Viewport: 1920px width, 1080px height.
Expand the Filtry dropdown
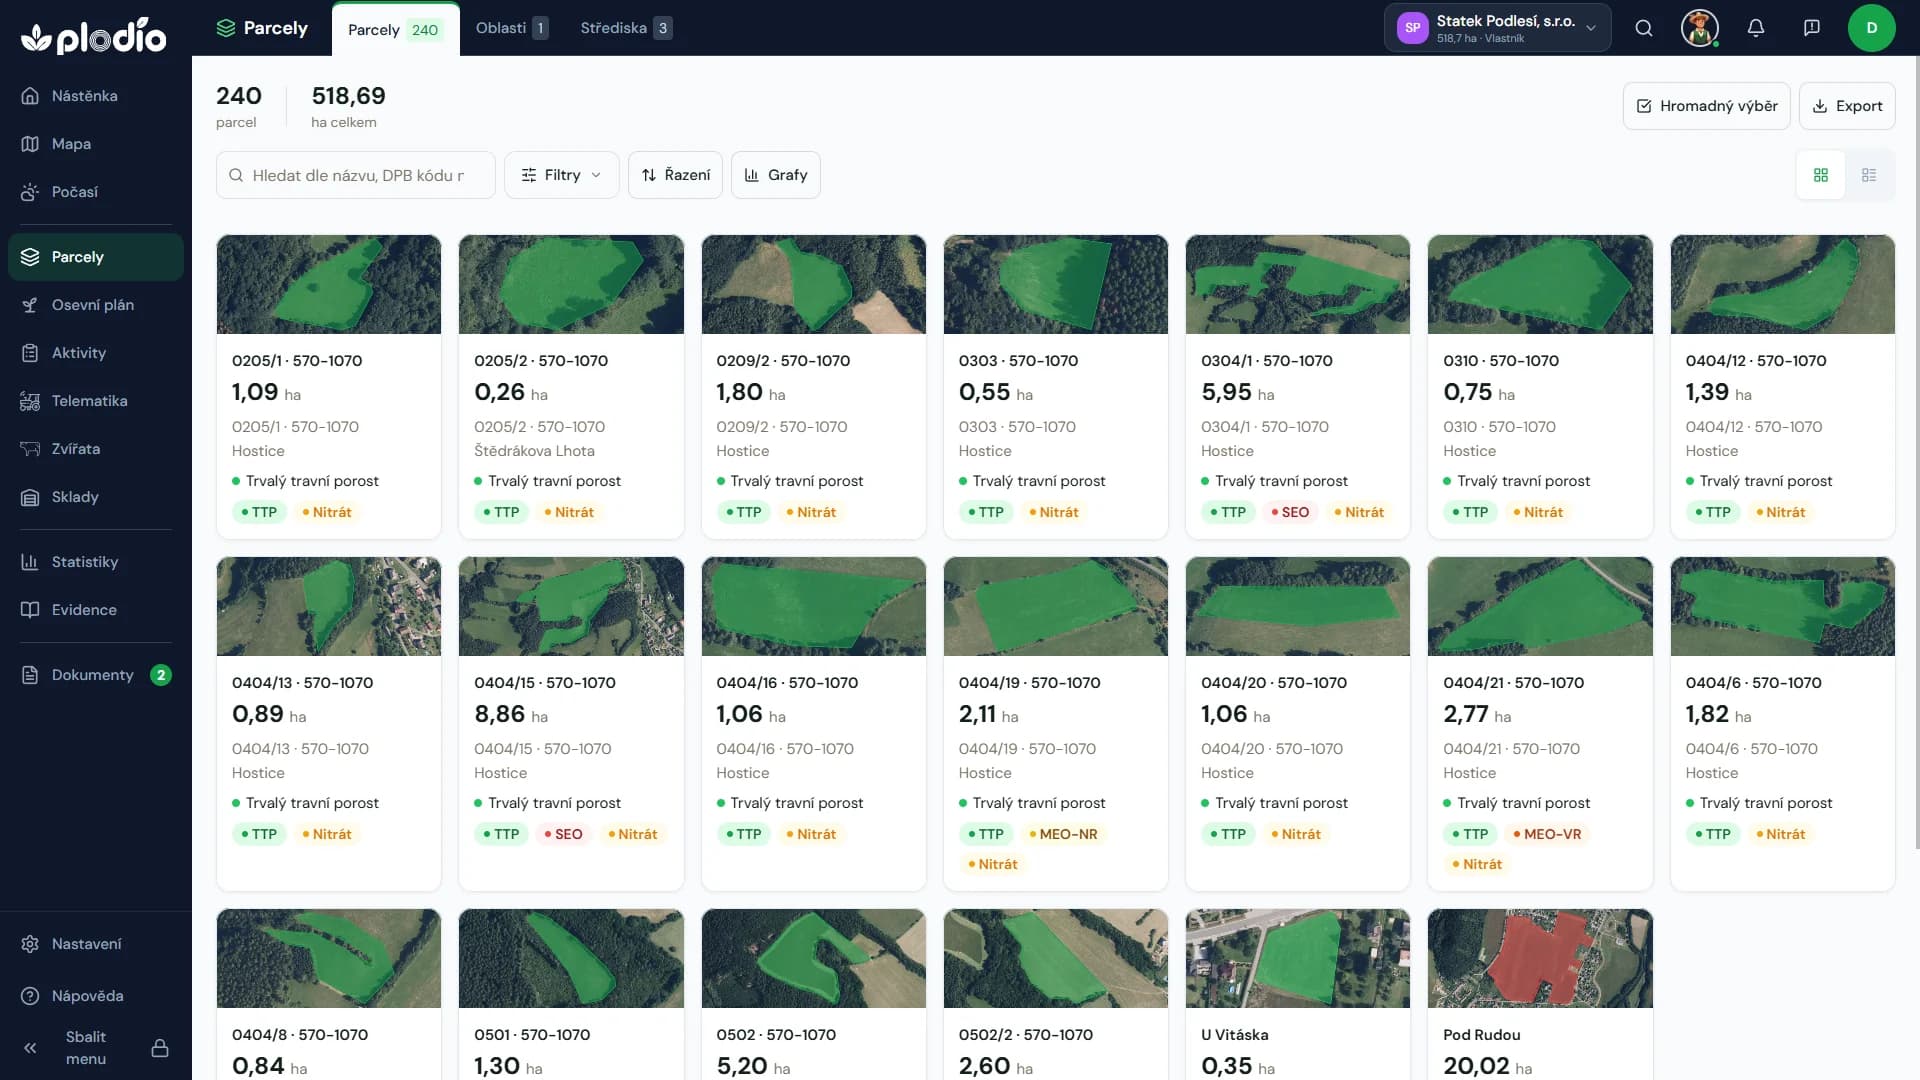[562, 175]
